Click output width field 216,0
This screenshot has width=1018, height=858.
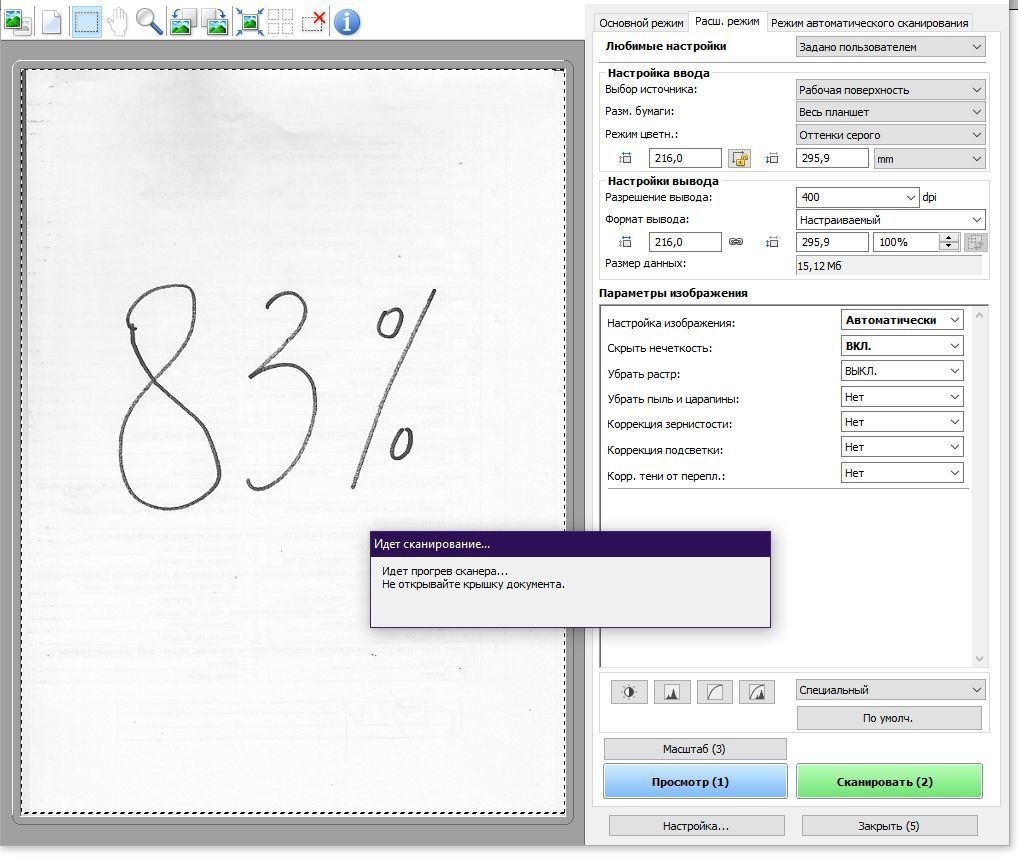[685, 242]
